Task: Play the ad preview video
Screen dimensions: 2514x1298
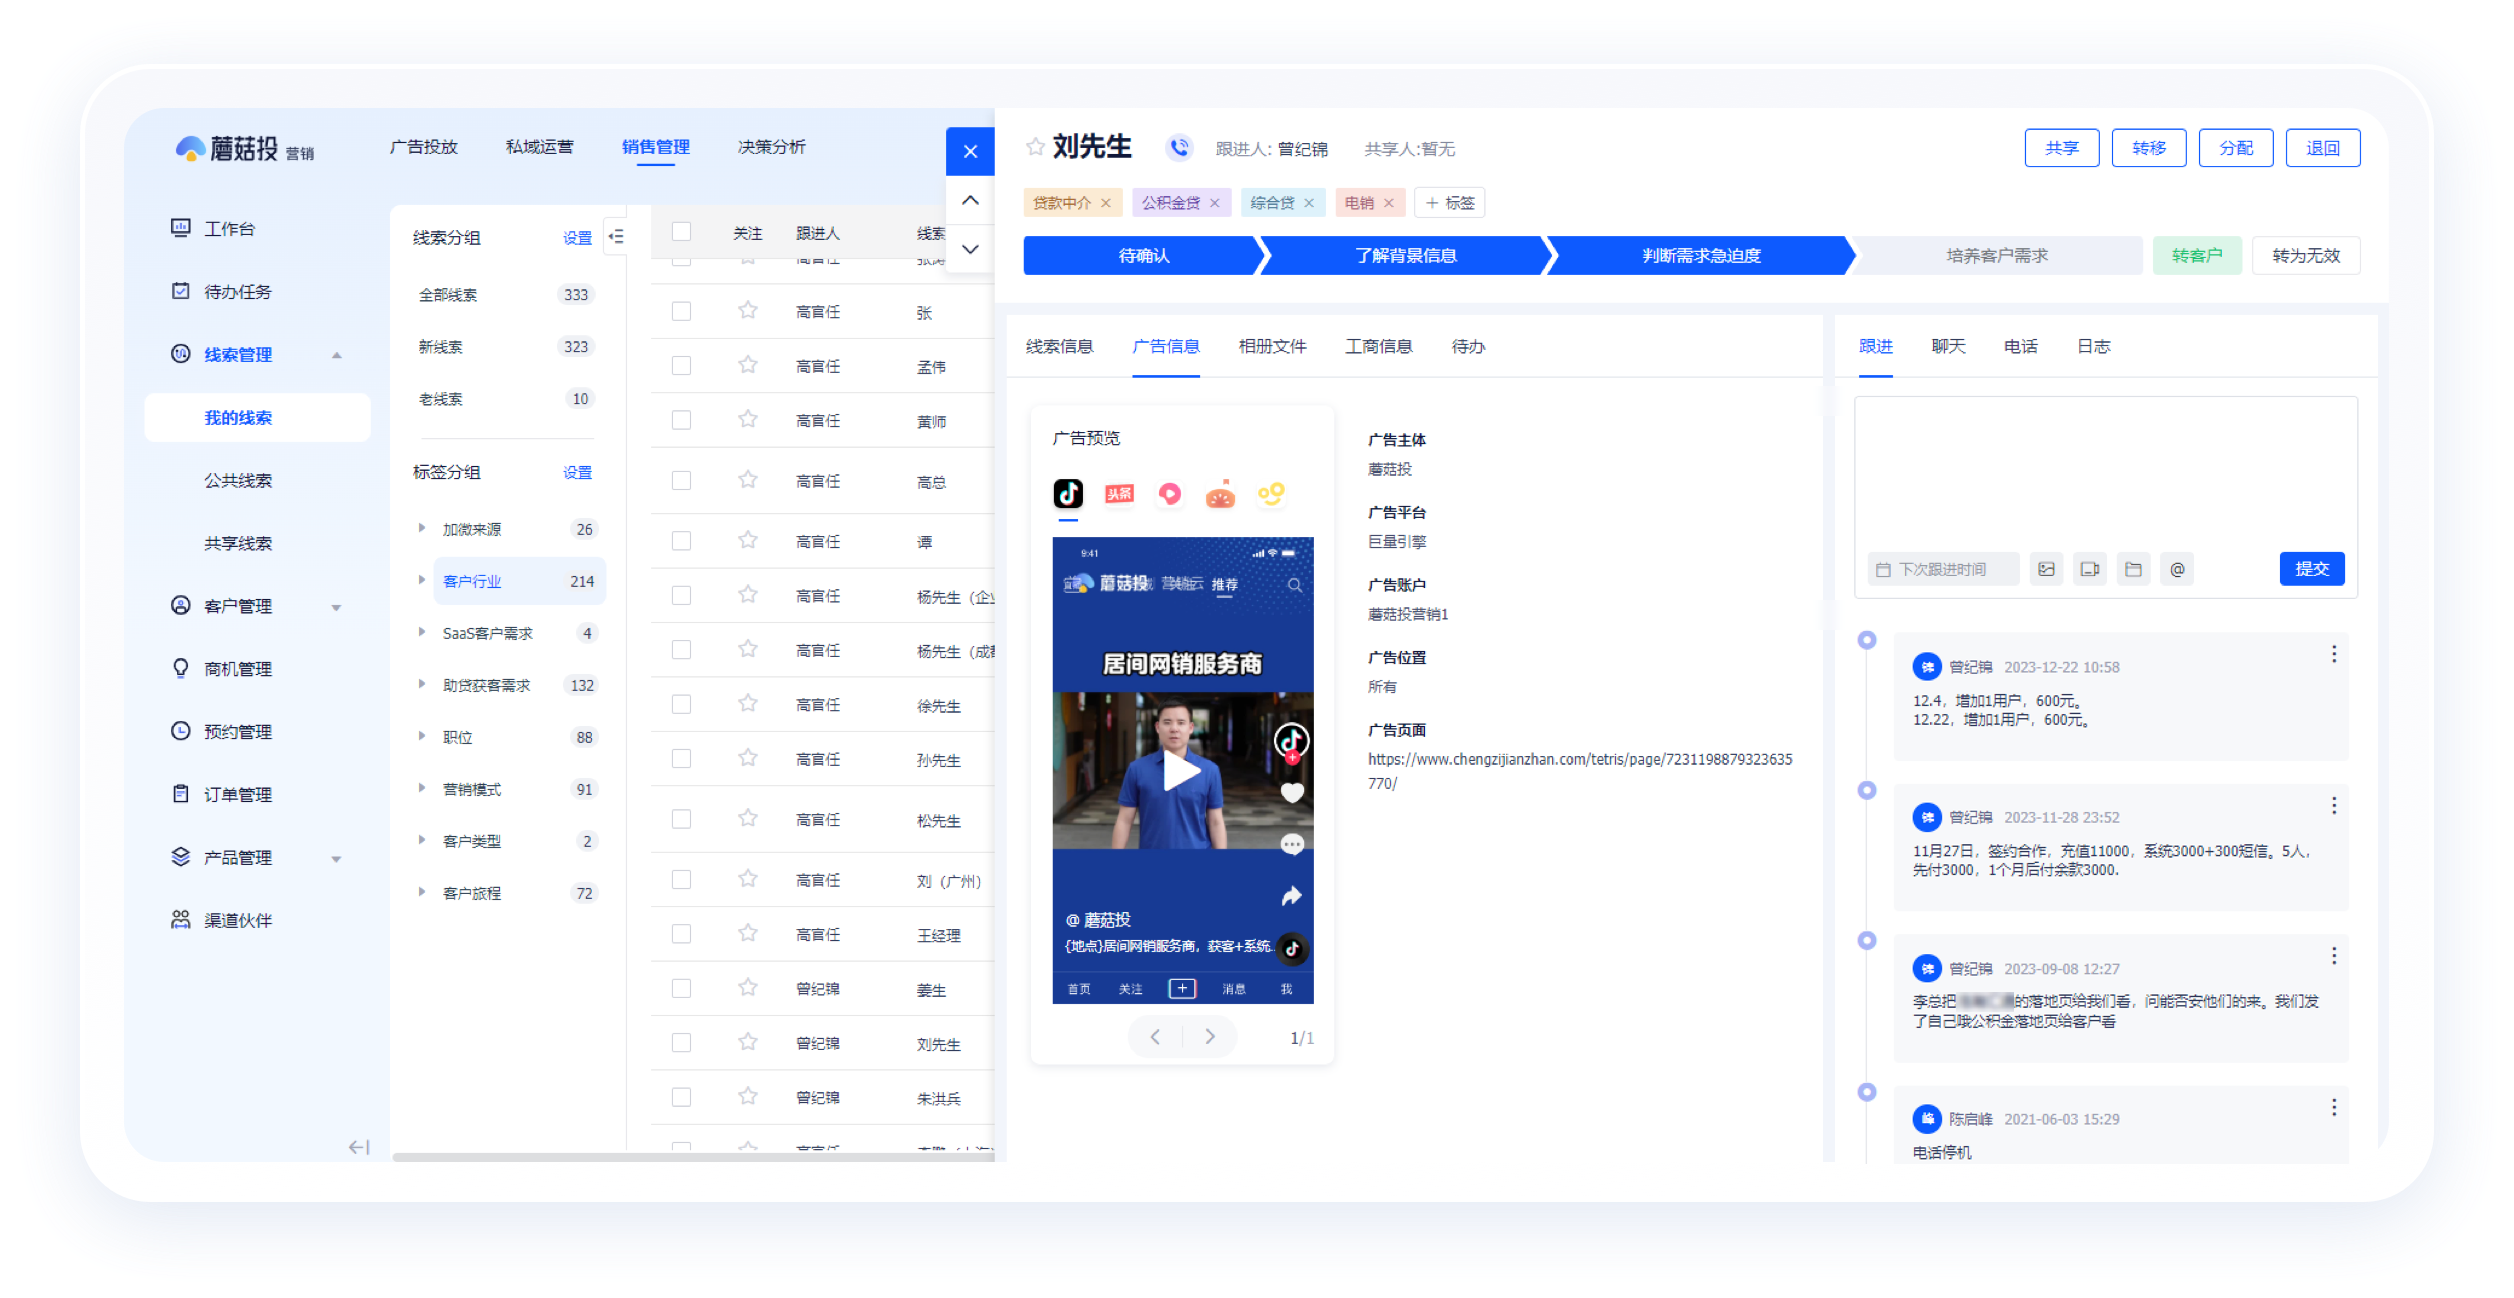Action: point(1182,771)
